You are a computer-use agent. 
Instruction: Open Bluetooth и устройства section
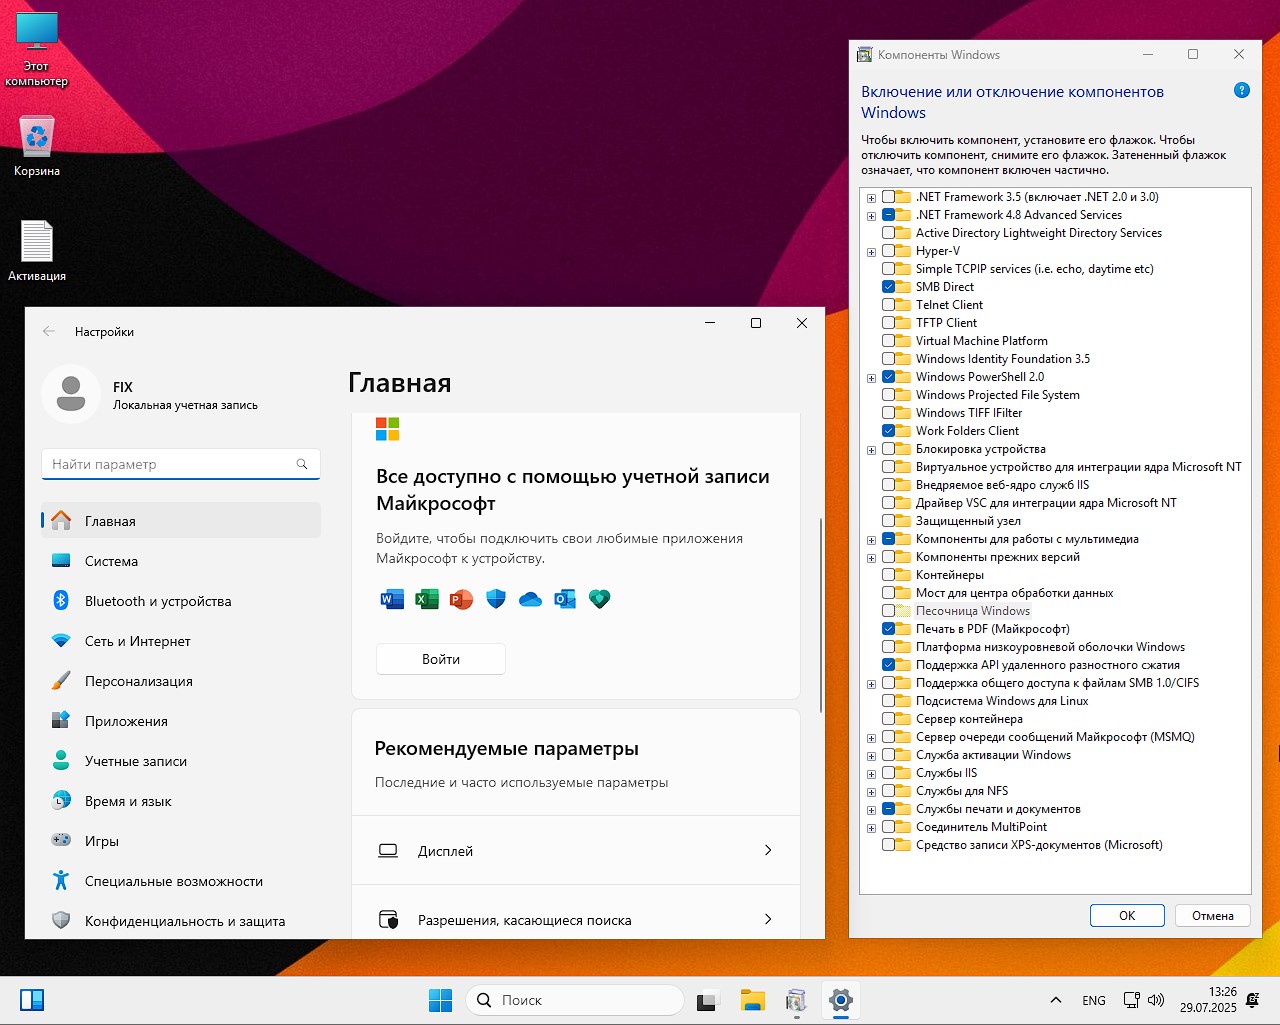coord(181,601)
